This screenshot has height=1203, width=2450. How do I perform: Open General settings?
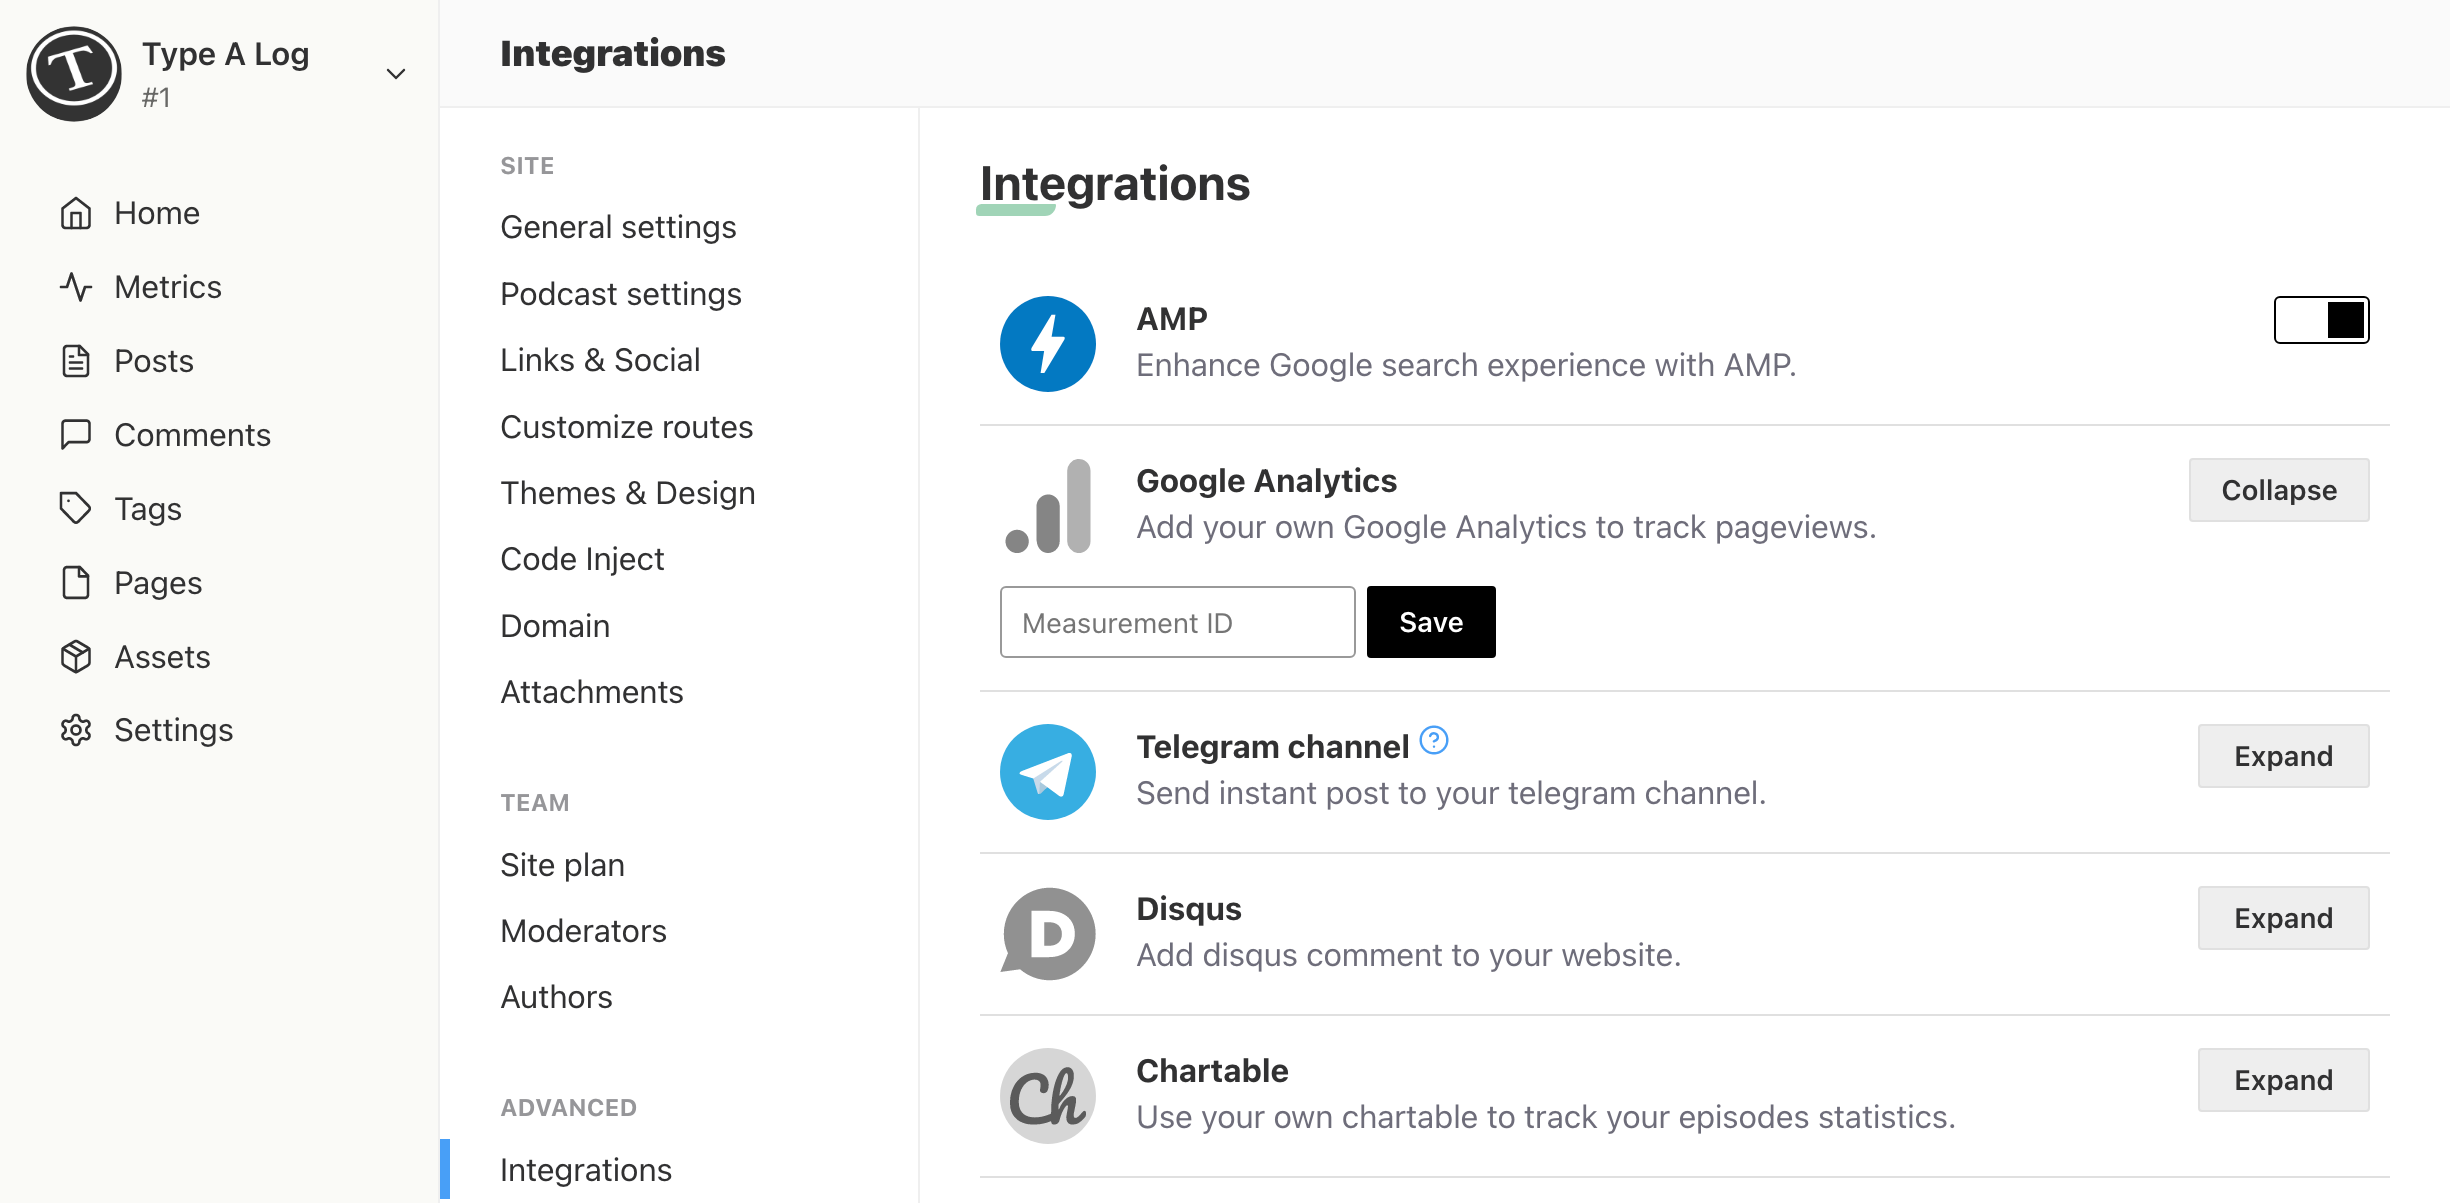click(x=618, y=227)
